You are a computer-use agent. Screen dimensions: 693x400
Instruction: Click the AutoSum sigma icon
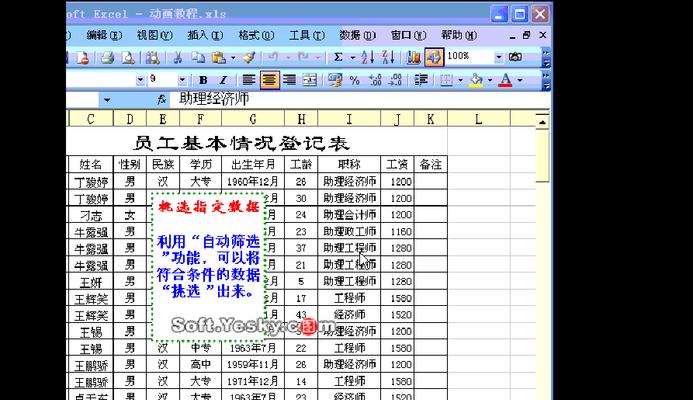pos(339,57)
